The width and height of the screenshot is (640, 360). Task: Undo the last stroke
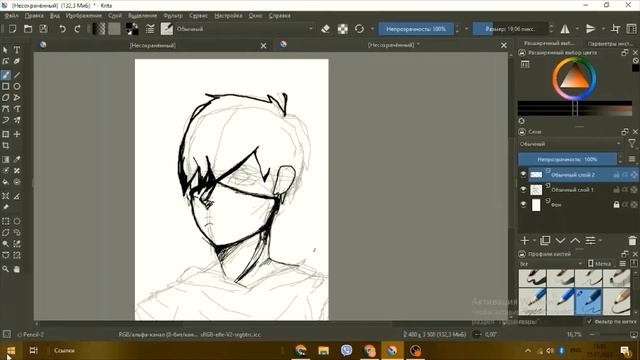[62, 29]
